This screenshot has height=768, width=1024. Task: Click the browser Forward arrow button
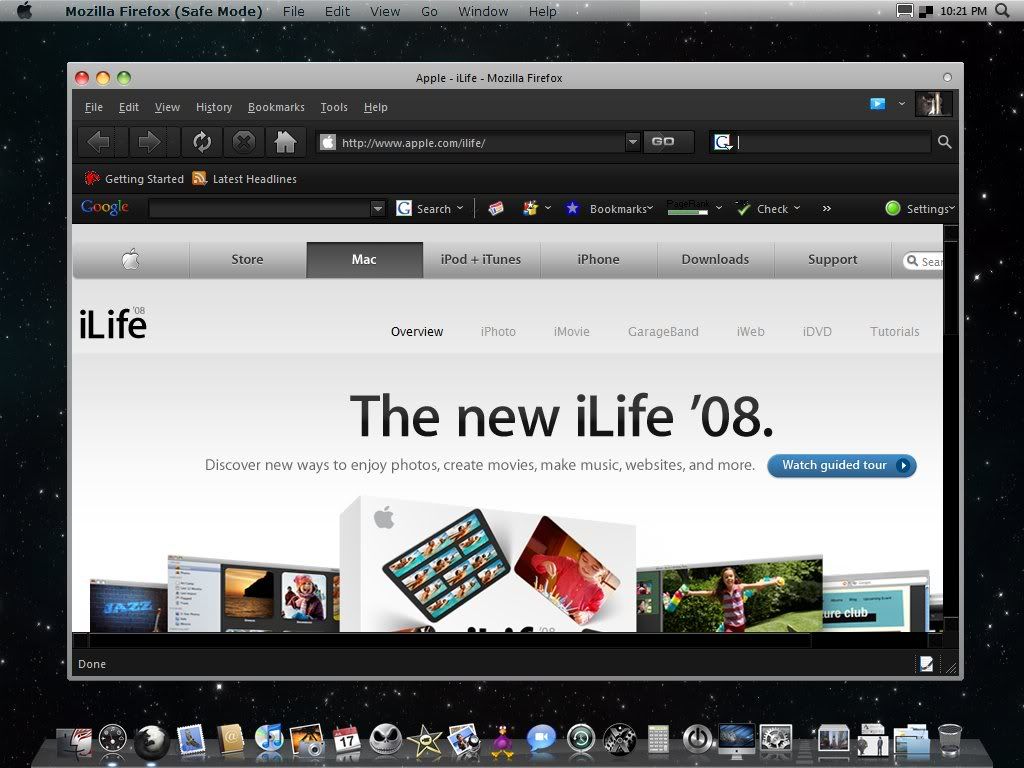149,142
